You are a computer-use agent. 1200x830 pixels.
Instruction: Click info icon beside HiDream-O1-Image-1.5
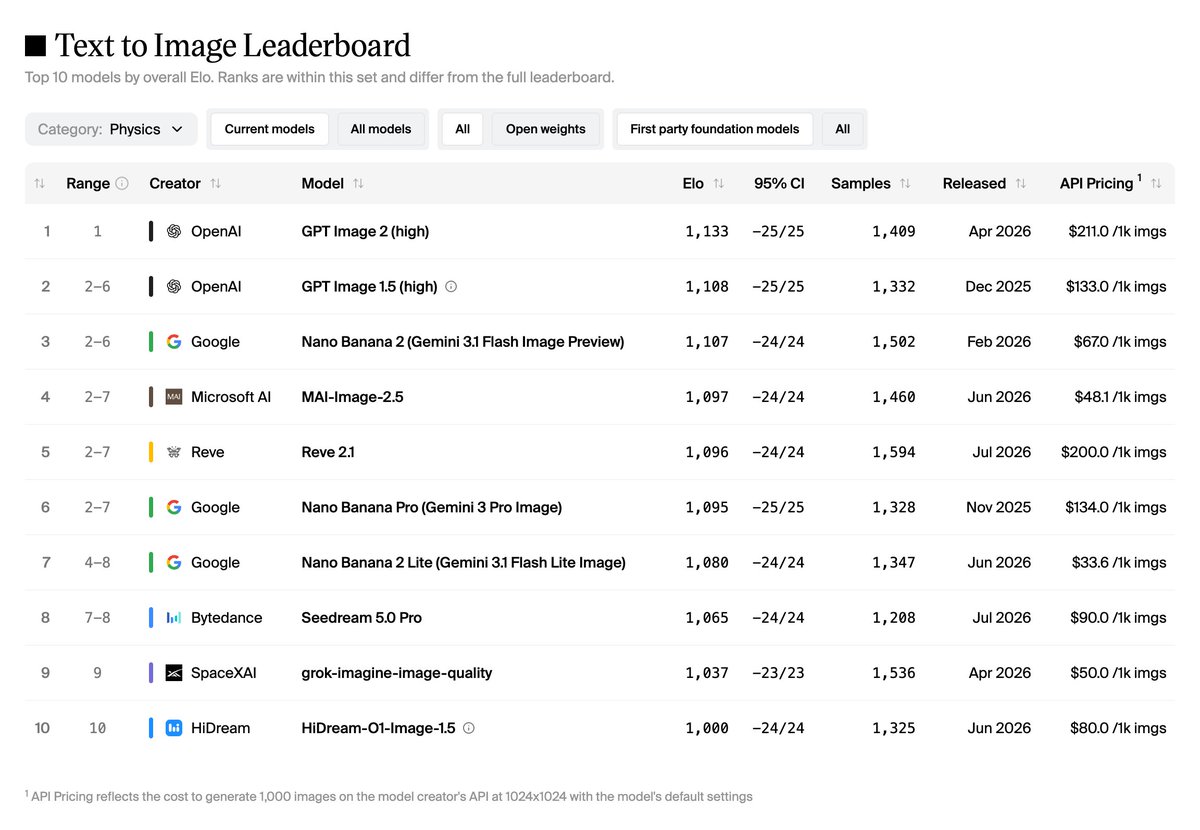[x=469, y=728]
